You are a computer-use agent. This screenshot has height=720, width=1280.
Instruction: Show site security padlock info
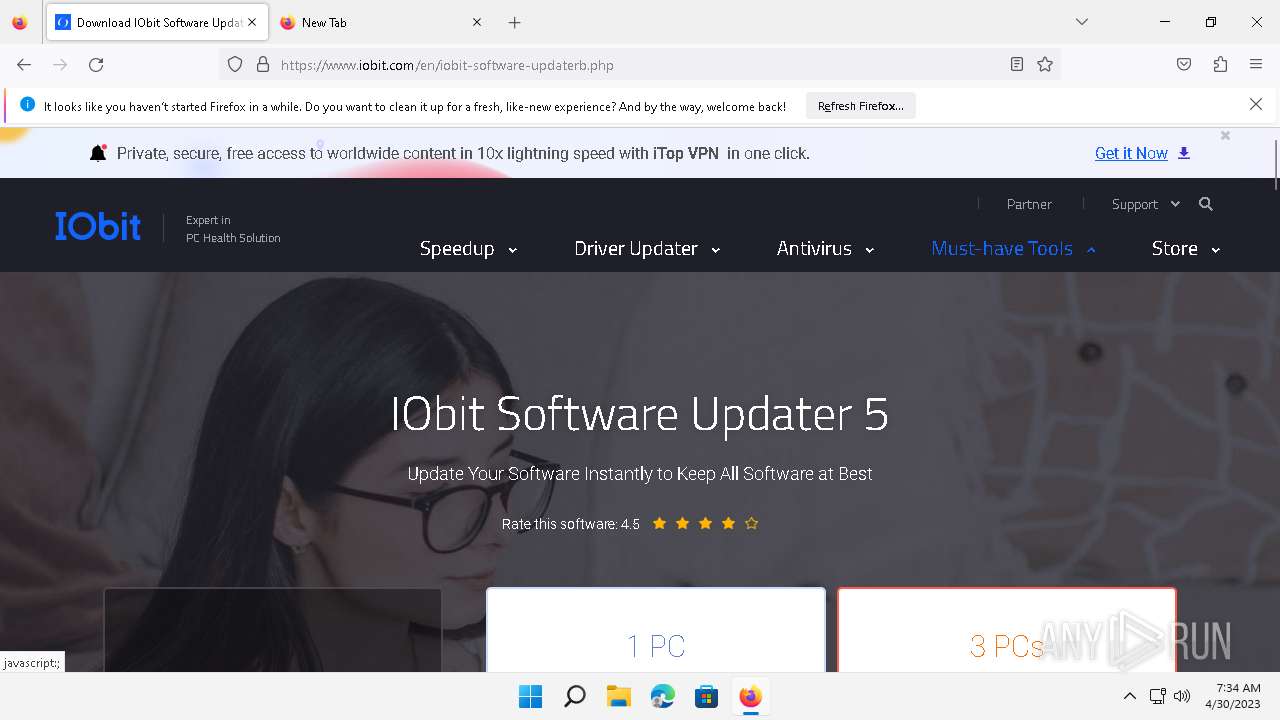tap(263, 64)
